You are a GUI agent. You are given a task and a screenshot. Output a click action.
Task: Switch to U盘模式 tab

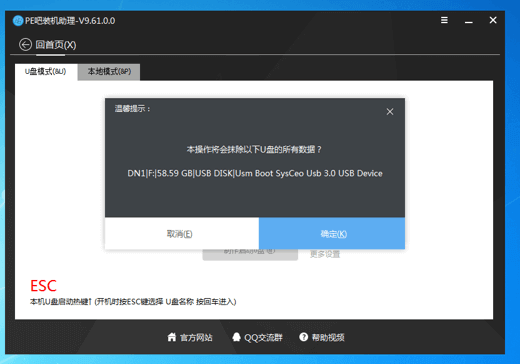click(46, 72)
